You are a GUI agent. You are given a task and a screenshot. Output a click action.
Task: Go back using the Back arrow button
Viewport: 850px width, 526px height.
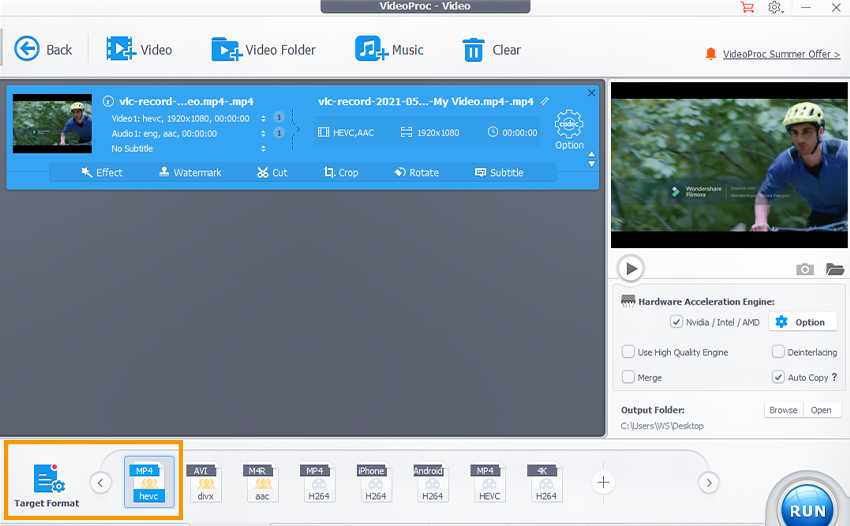[43, 49]
